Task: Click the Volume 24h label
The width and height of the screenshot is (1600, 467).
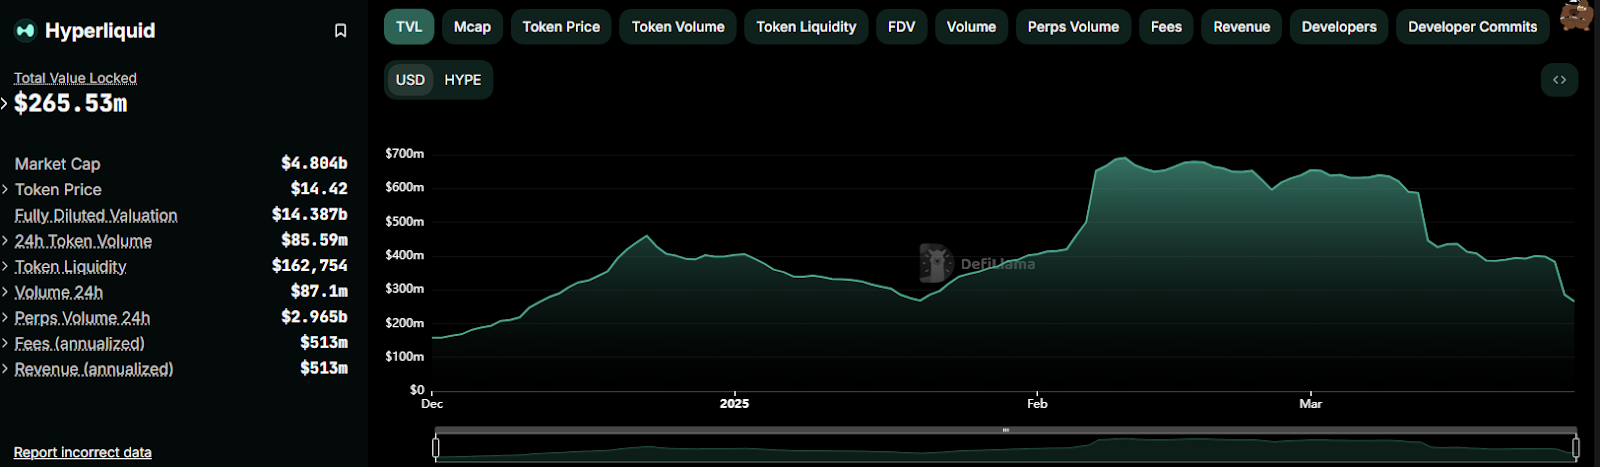Action: point(59,292)
